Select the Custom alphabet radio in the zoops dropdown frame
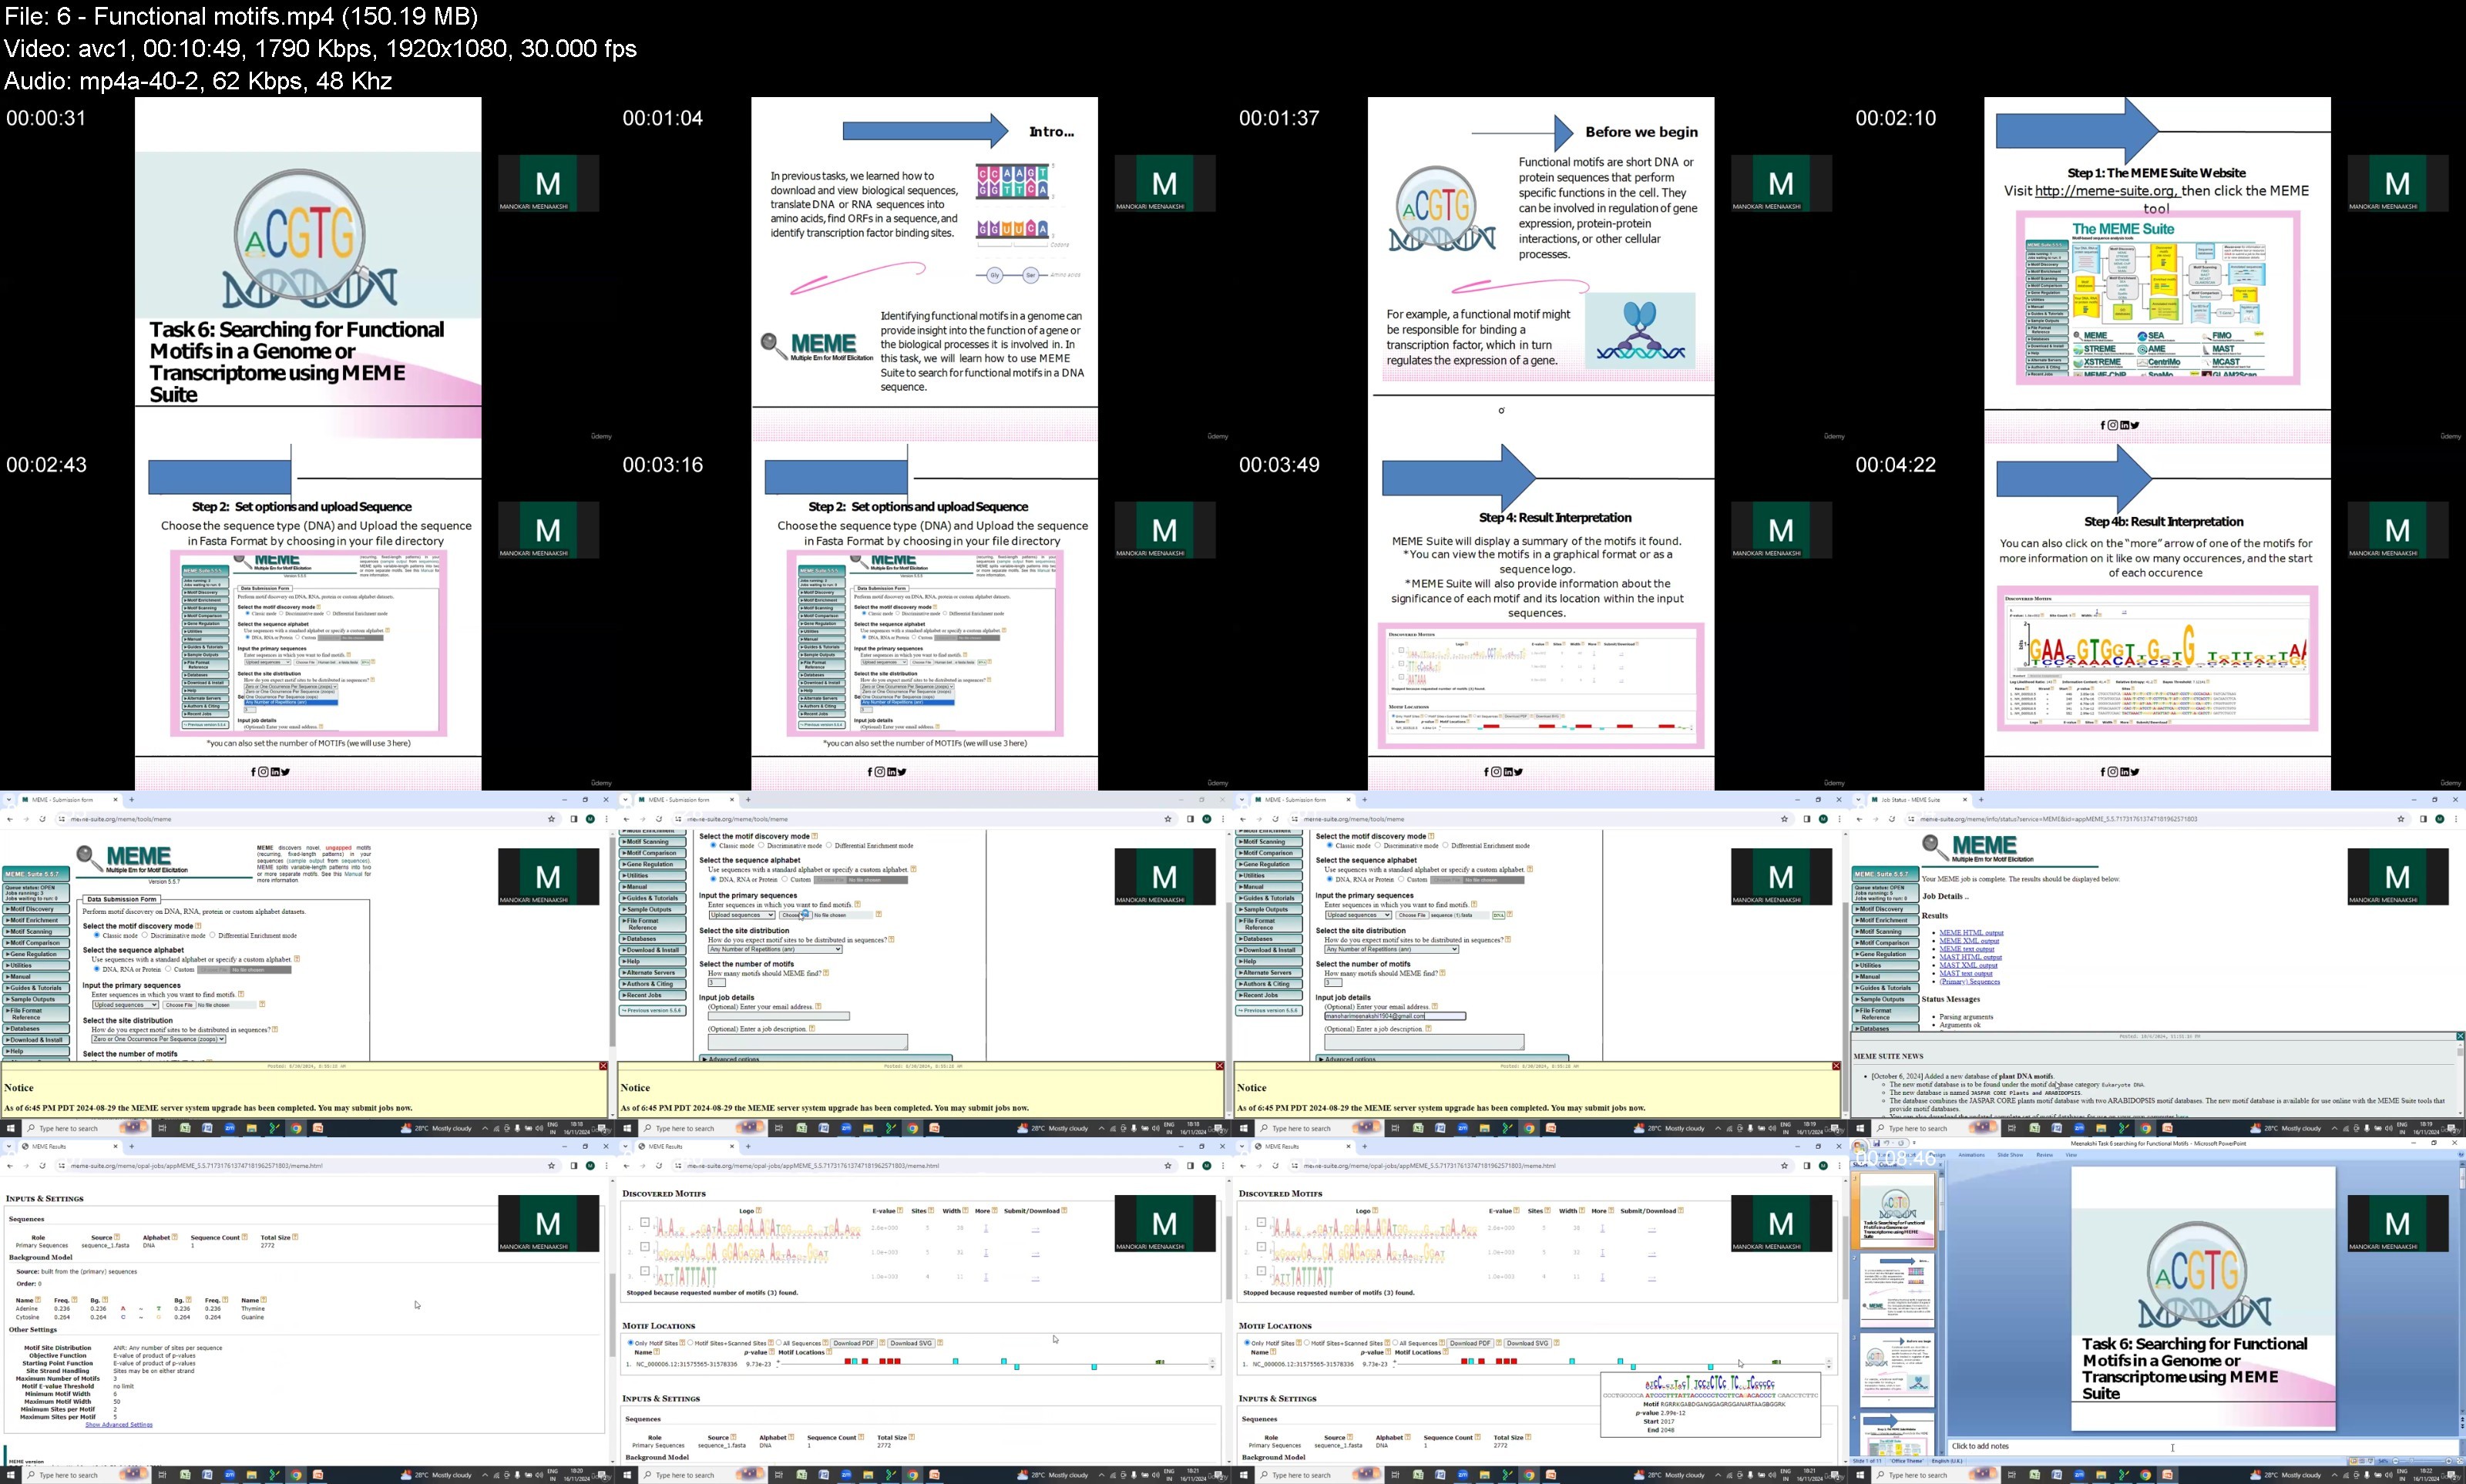 (x=168, y=969)
